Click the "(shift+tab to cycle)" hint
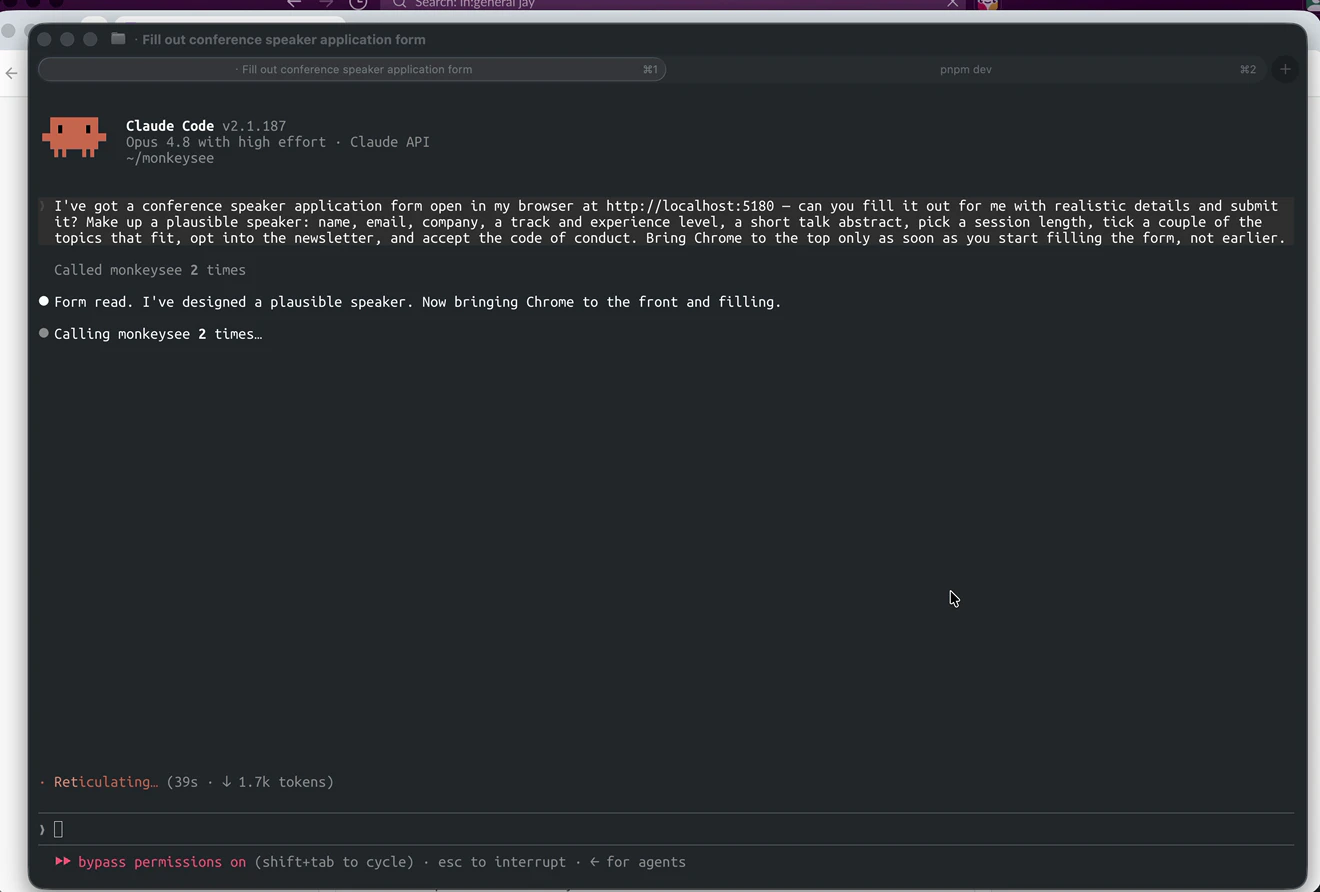Screen dimensions: 1320x892 [x=334, y=862]
